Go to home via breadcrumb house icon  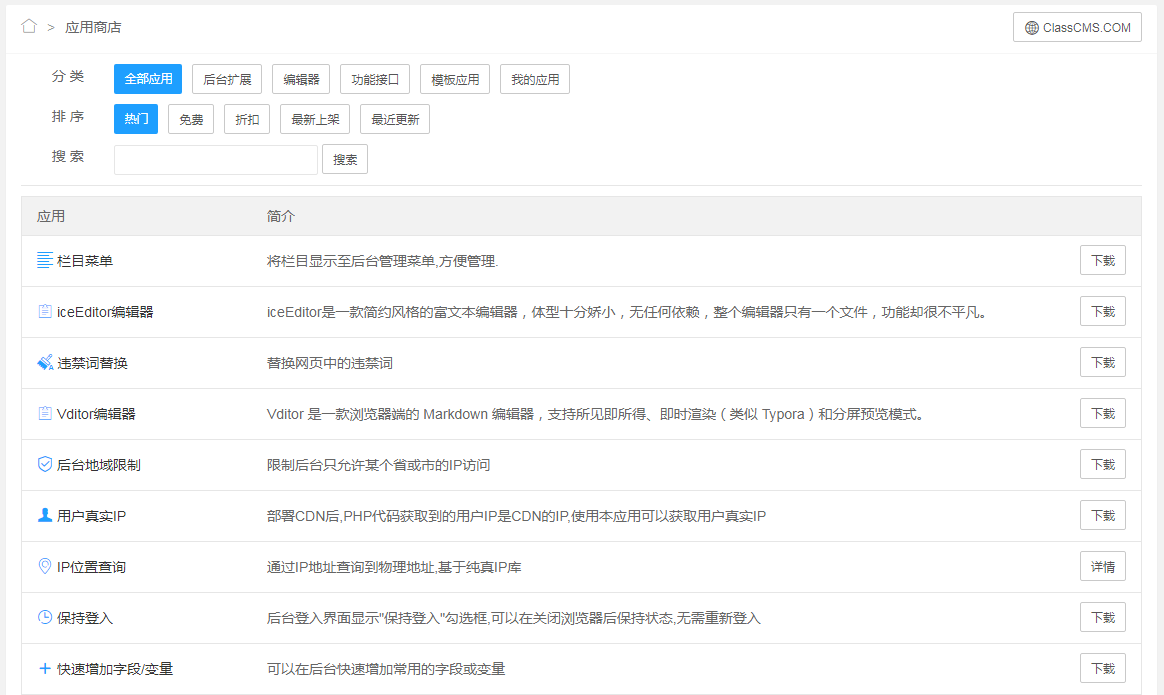(x=29, y=27)
